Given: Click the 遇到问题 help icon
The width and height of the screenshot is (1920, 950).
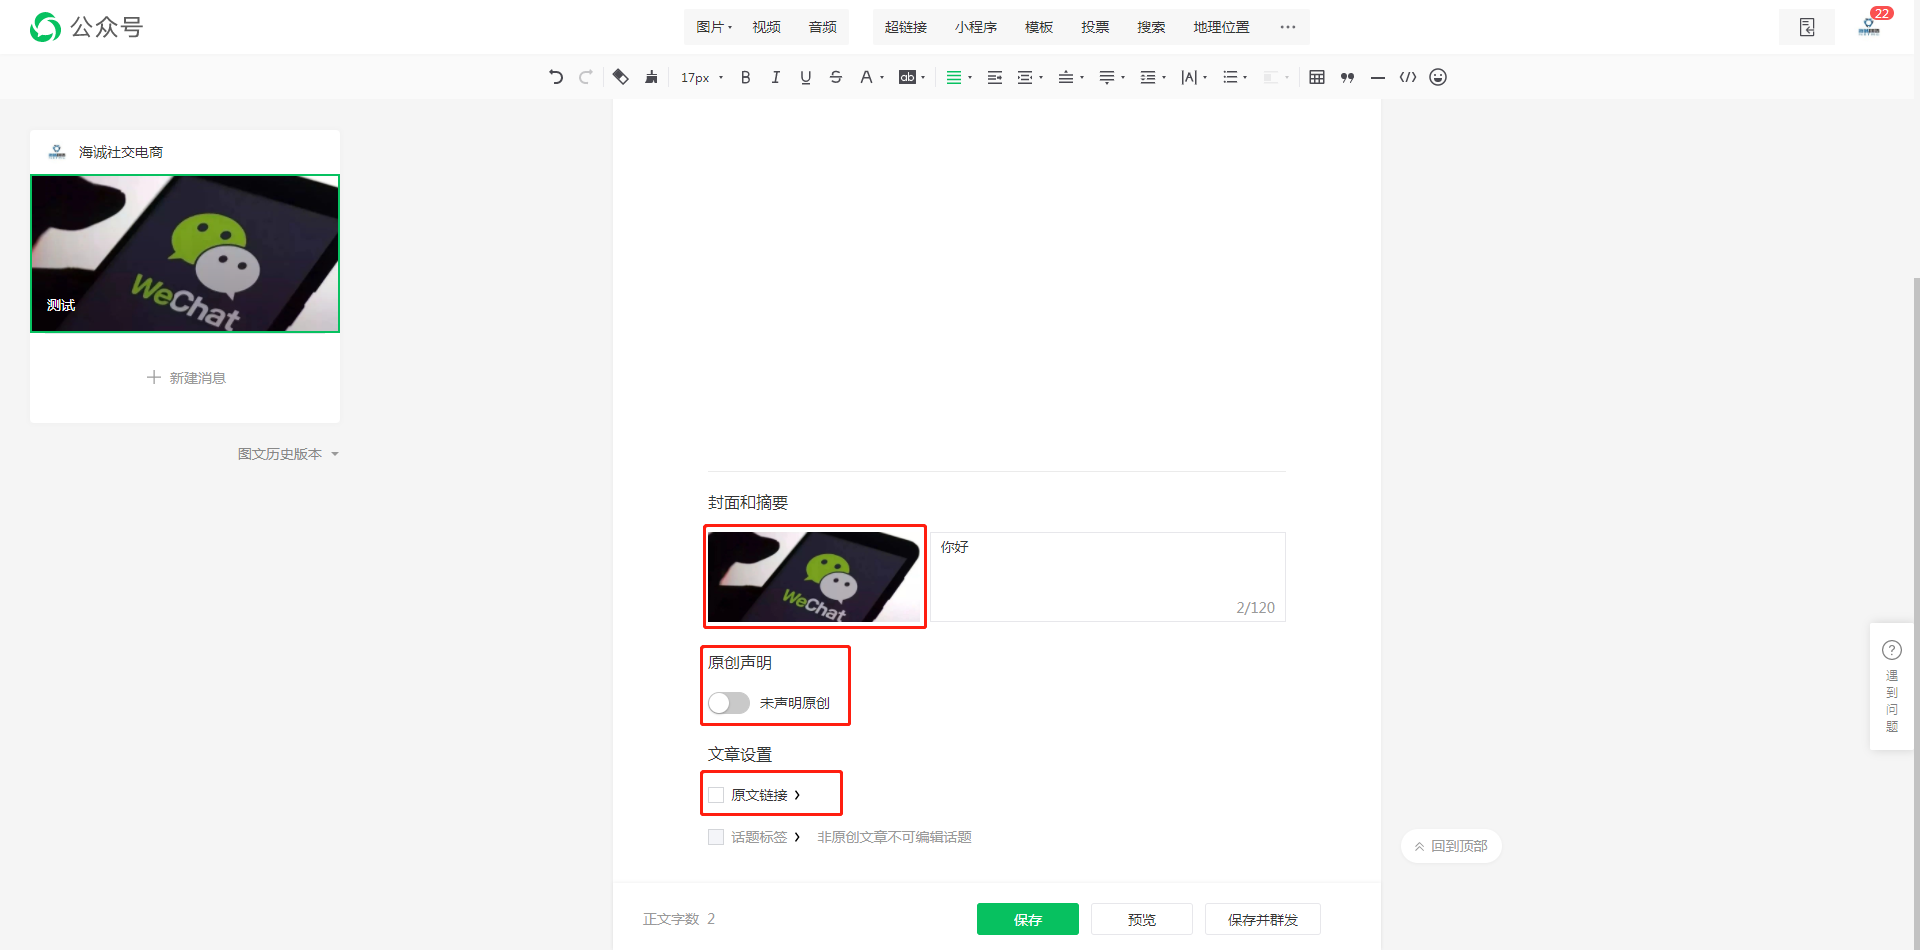Looking at the screenshot, I should tap(1892, 650).
